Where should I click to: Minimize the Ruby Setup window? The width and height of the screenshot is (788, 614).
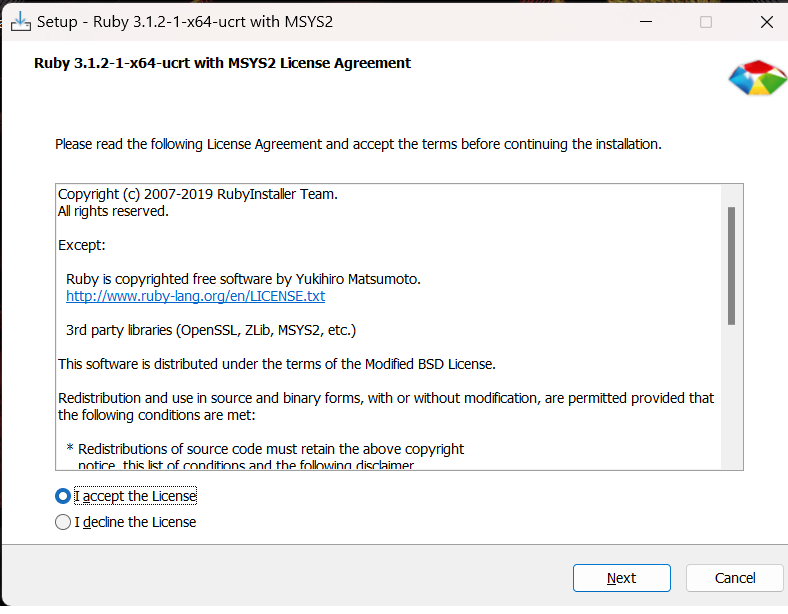pos(644,21)
